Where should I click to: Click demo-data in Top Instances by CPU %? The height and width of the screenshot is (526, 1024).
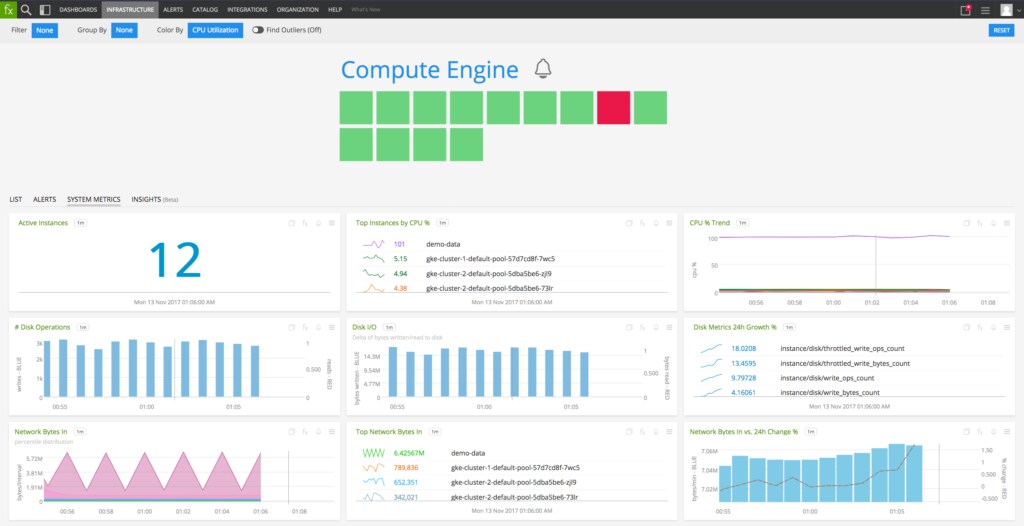(x=441, y=244)
